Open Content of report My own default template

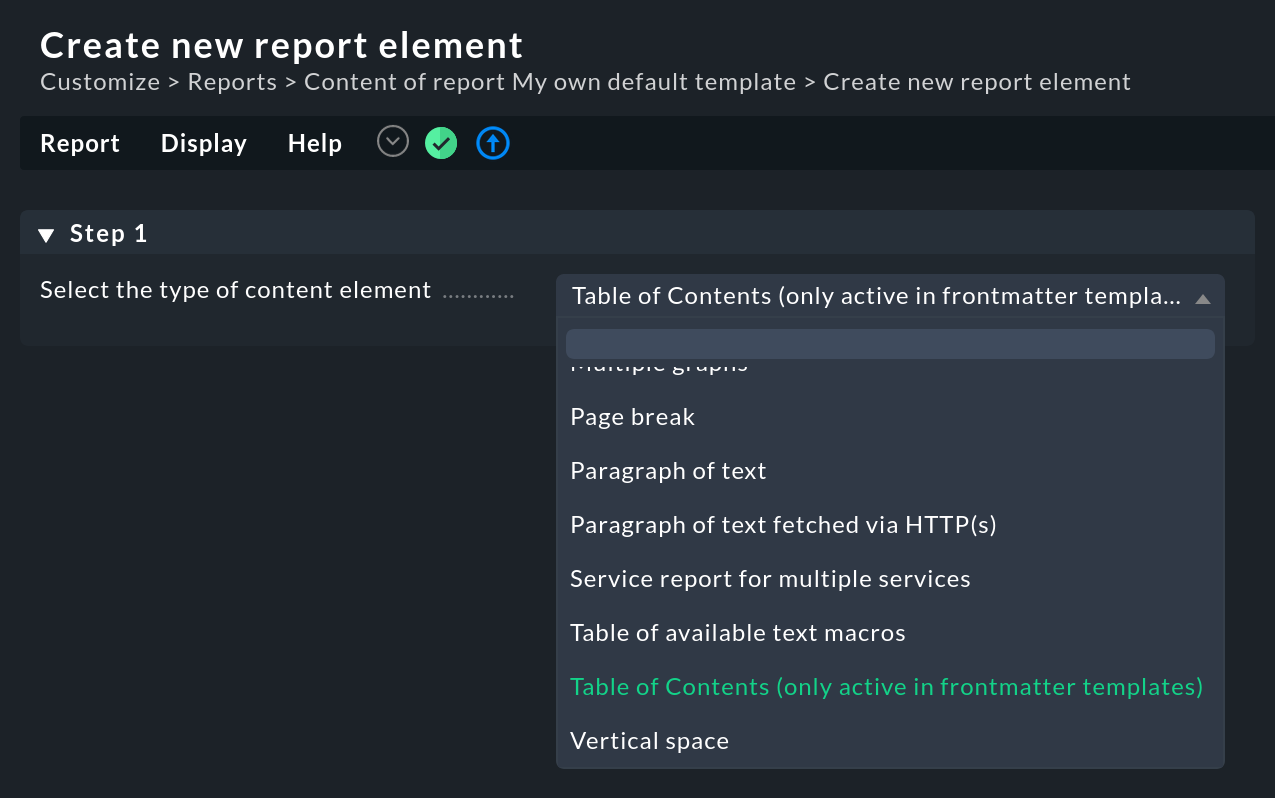tap(549, 82)
